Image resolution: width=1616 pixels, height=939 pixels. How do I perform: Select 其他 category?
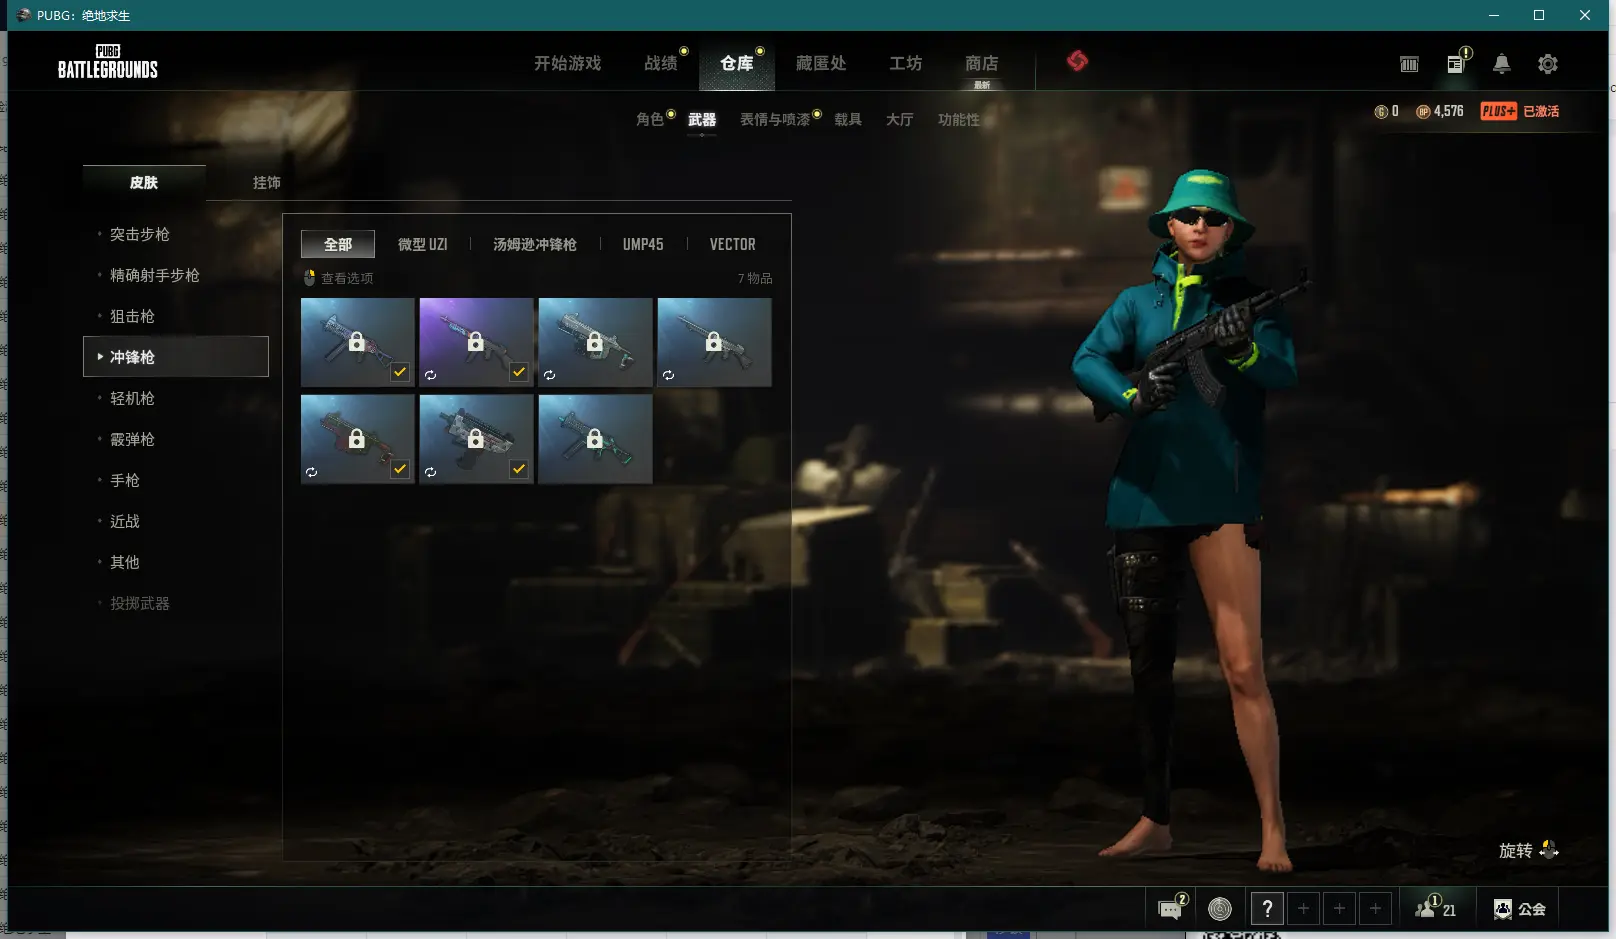[x=125, y=562]
